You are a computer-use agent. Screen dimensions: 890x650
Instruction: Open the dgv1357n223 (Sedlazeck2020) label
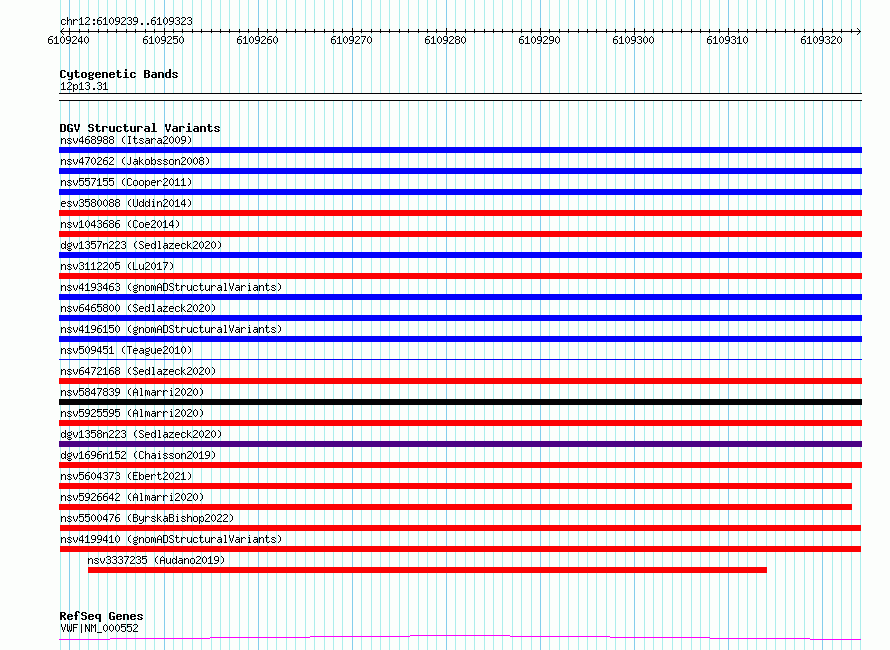tap(141, 245)
